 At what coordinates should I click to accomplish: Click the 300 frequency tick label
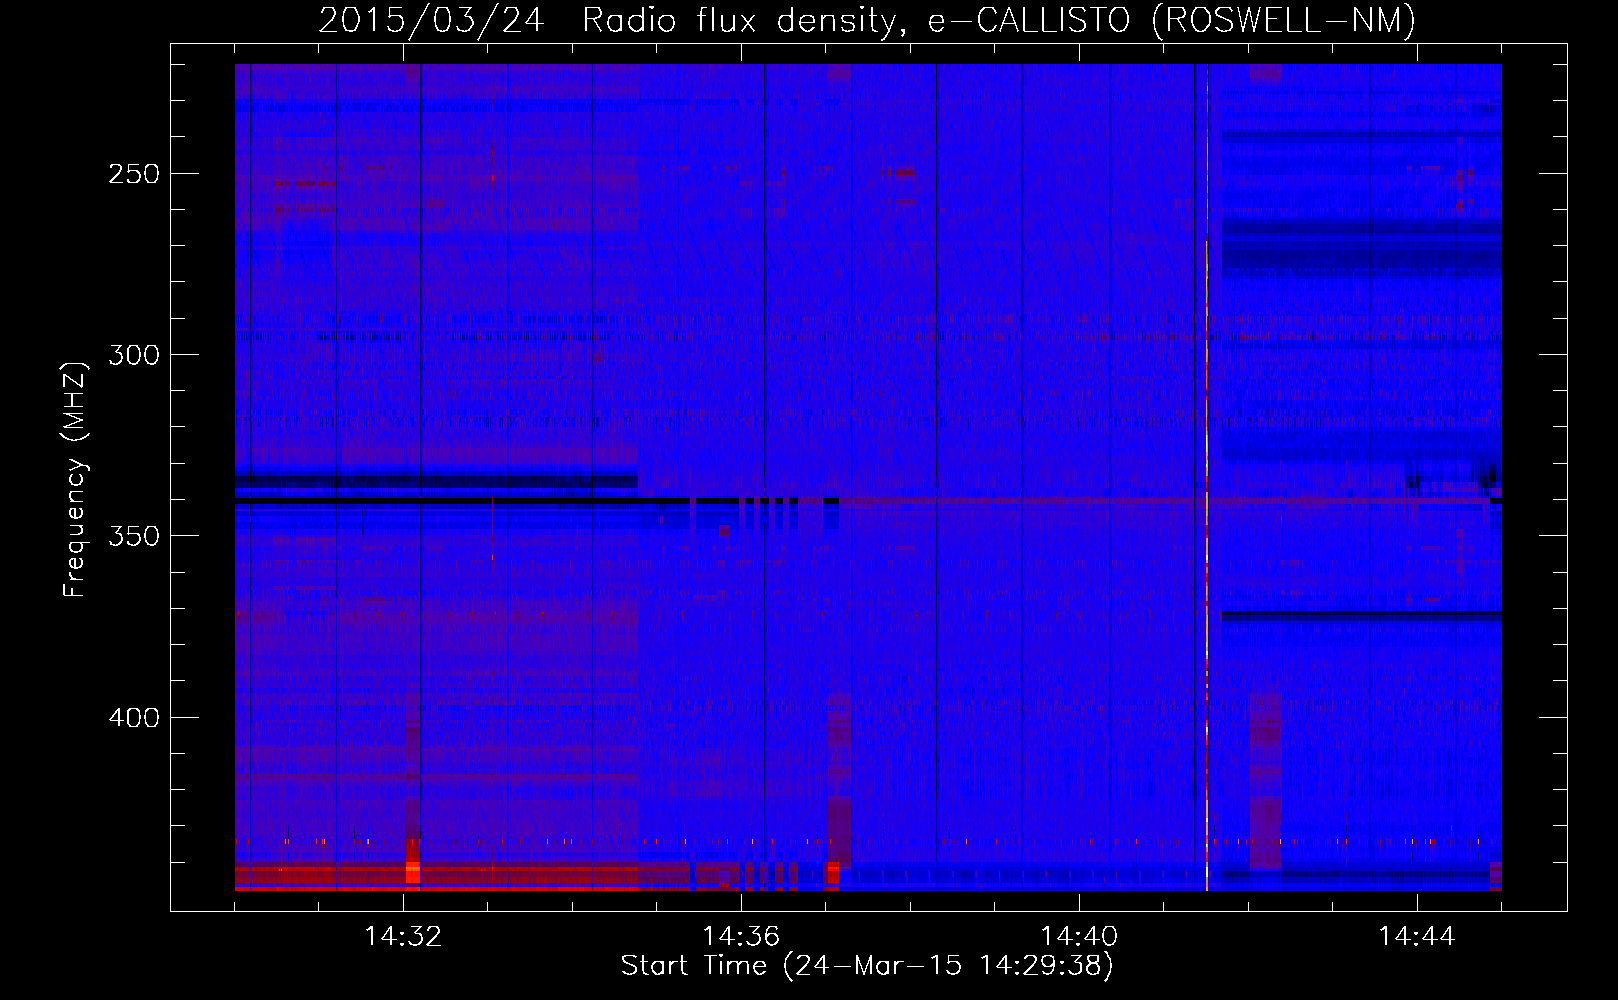coord(134,355)
